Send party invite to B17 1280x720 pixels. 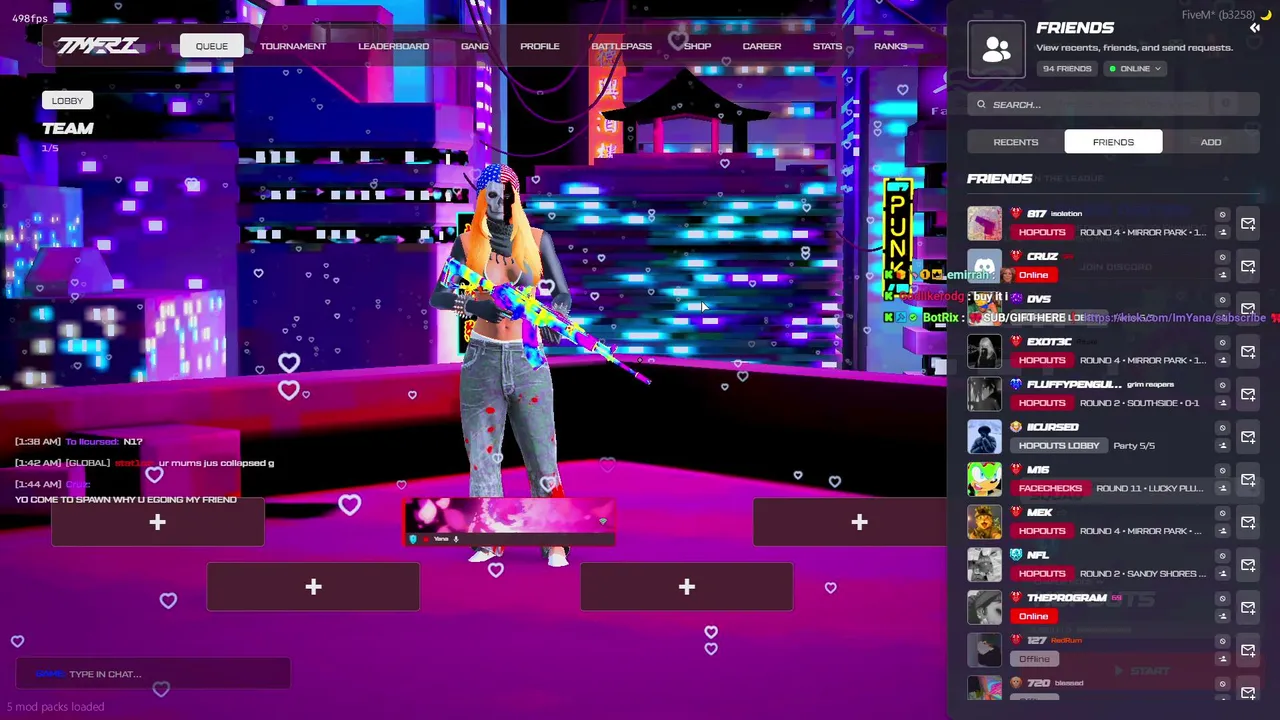click(x=1248, y=224)
